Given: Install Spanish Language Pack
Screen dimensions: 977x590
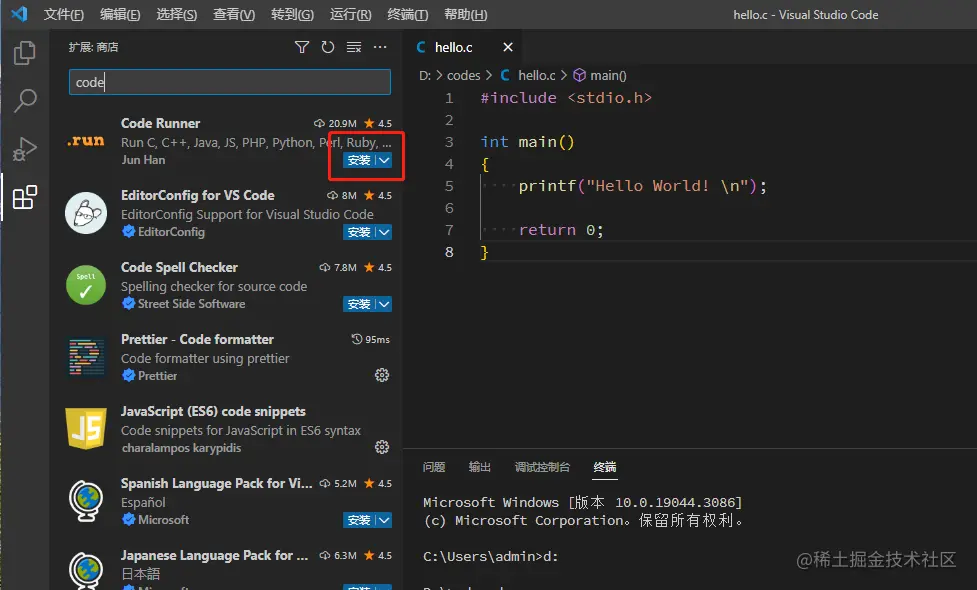Looking at the screenshot, I should tap(359, 520).
